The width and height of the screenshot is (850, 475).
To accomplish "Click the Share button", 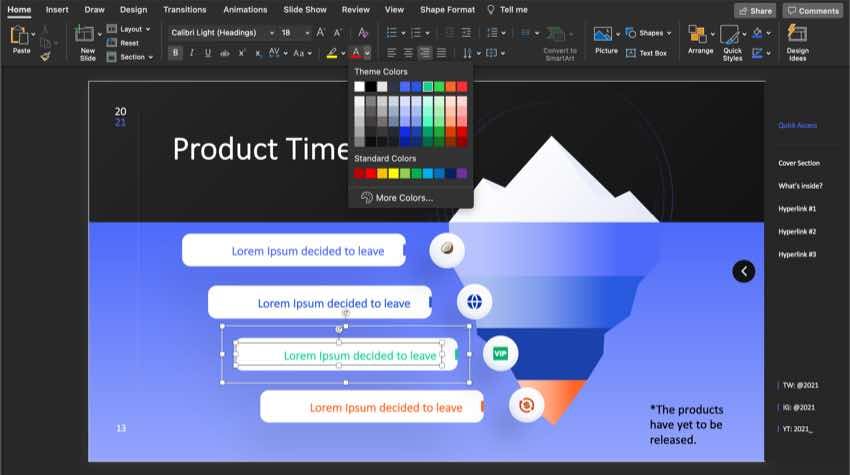I will (x=755, y=11).
